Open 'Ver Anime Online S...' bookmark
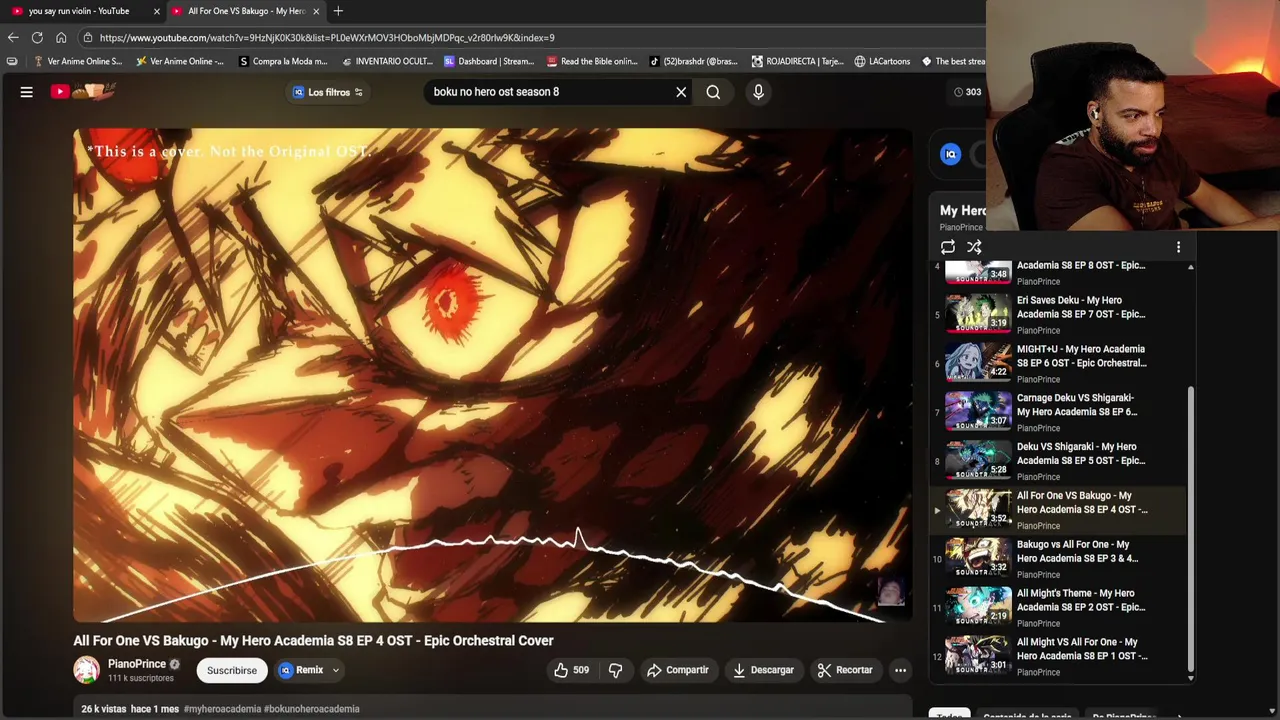This screenshot has width=1280, height=720. (x=78, y=61)
